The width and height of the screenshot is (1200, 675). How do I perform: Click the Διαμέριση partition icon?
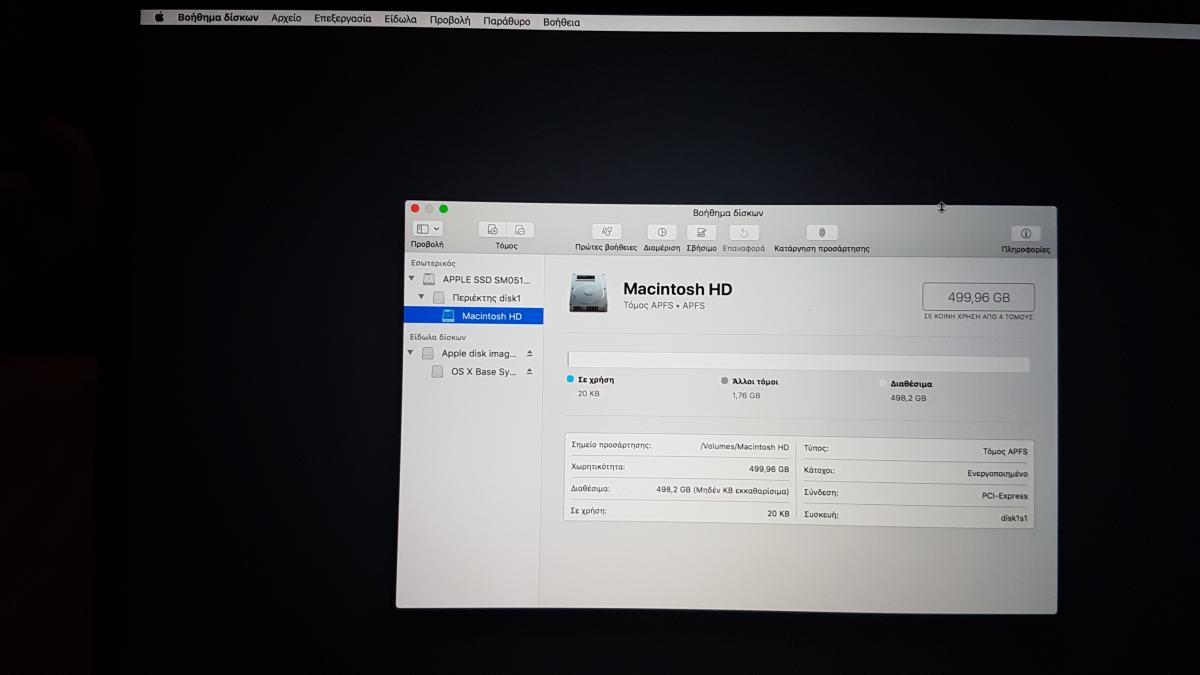(x=661, y=233)
